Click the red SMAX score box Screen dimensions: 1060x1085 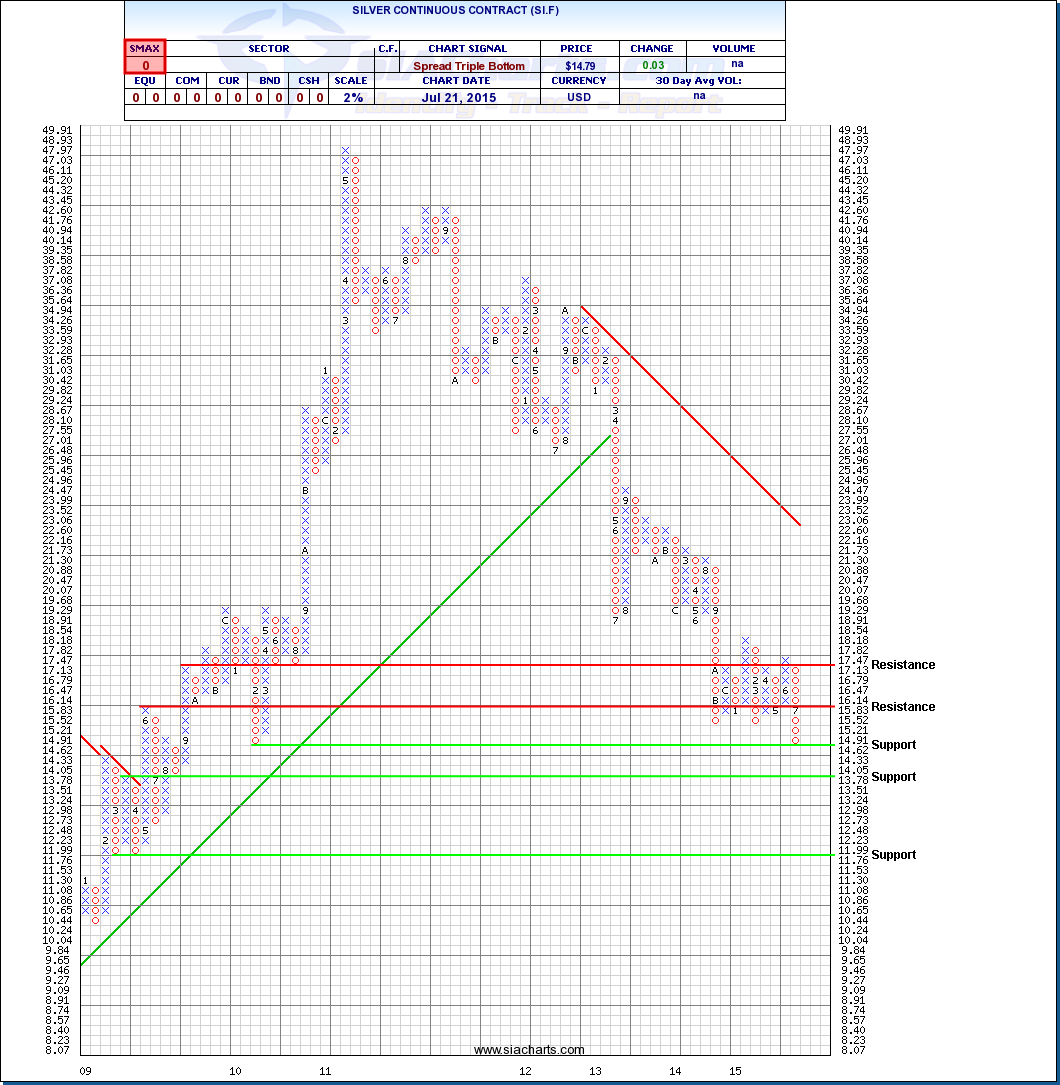[144, 57]
